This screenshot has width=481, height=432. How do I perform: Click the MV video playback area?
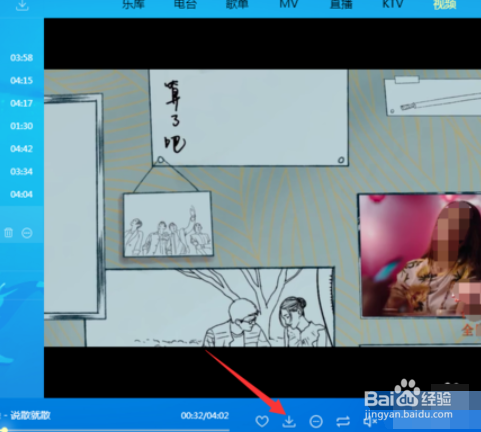pos(262,208)
